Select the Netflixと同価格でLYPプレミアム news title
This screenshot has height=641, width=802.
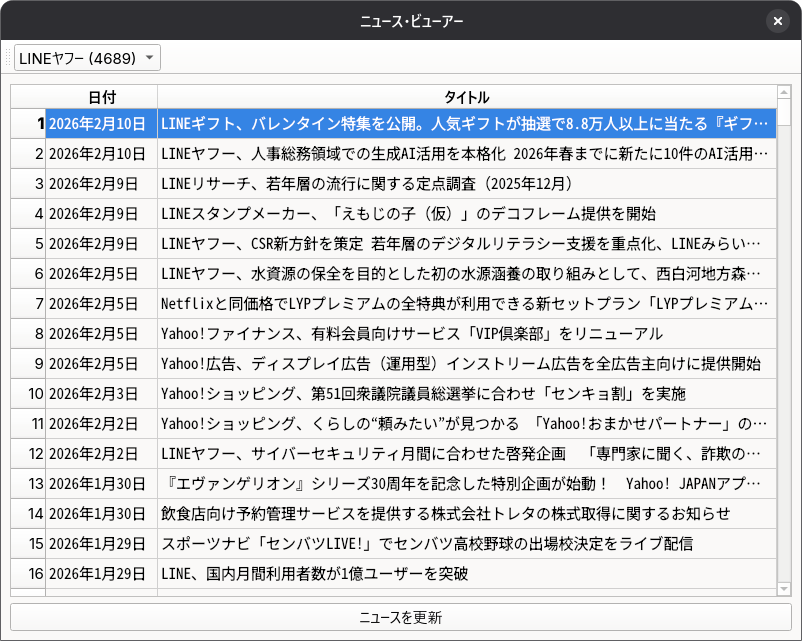pos(466,304)
